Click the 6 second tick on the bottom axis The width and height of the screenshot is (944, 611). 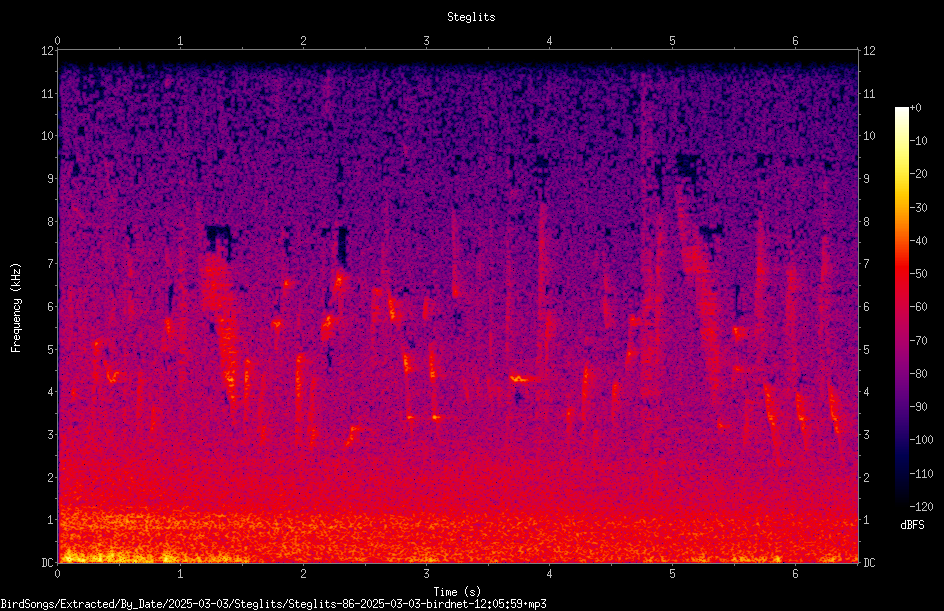coord(795,574)
